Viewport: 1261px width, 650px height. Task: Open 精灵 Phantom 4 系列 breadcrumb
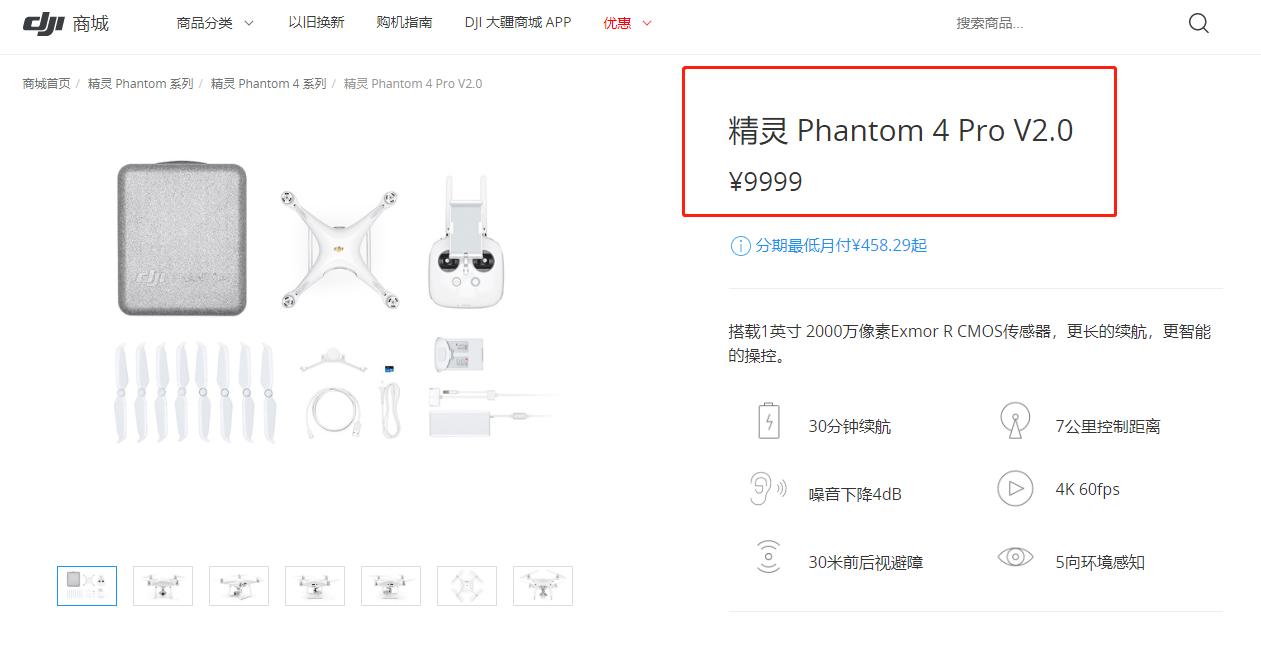tap(268, 84)
